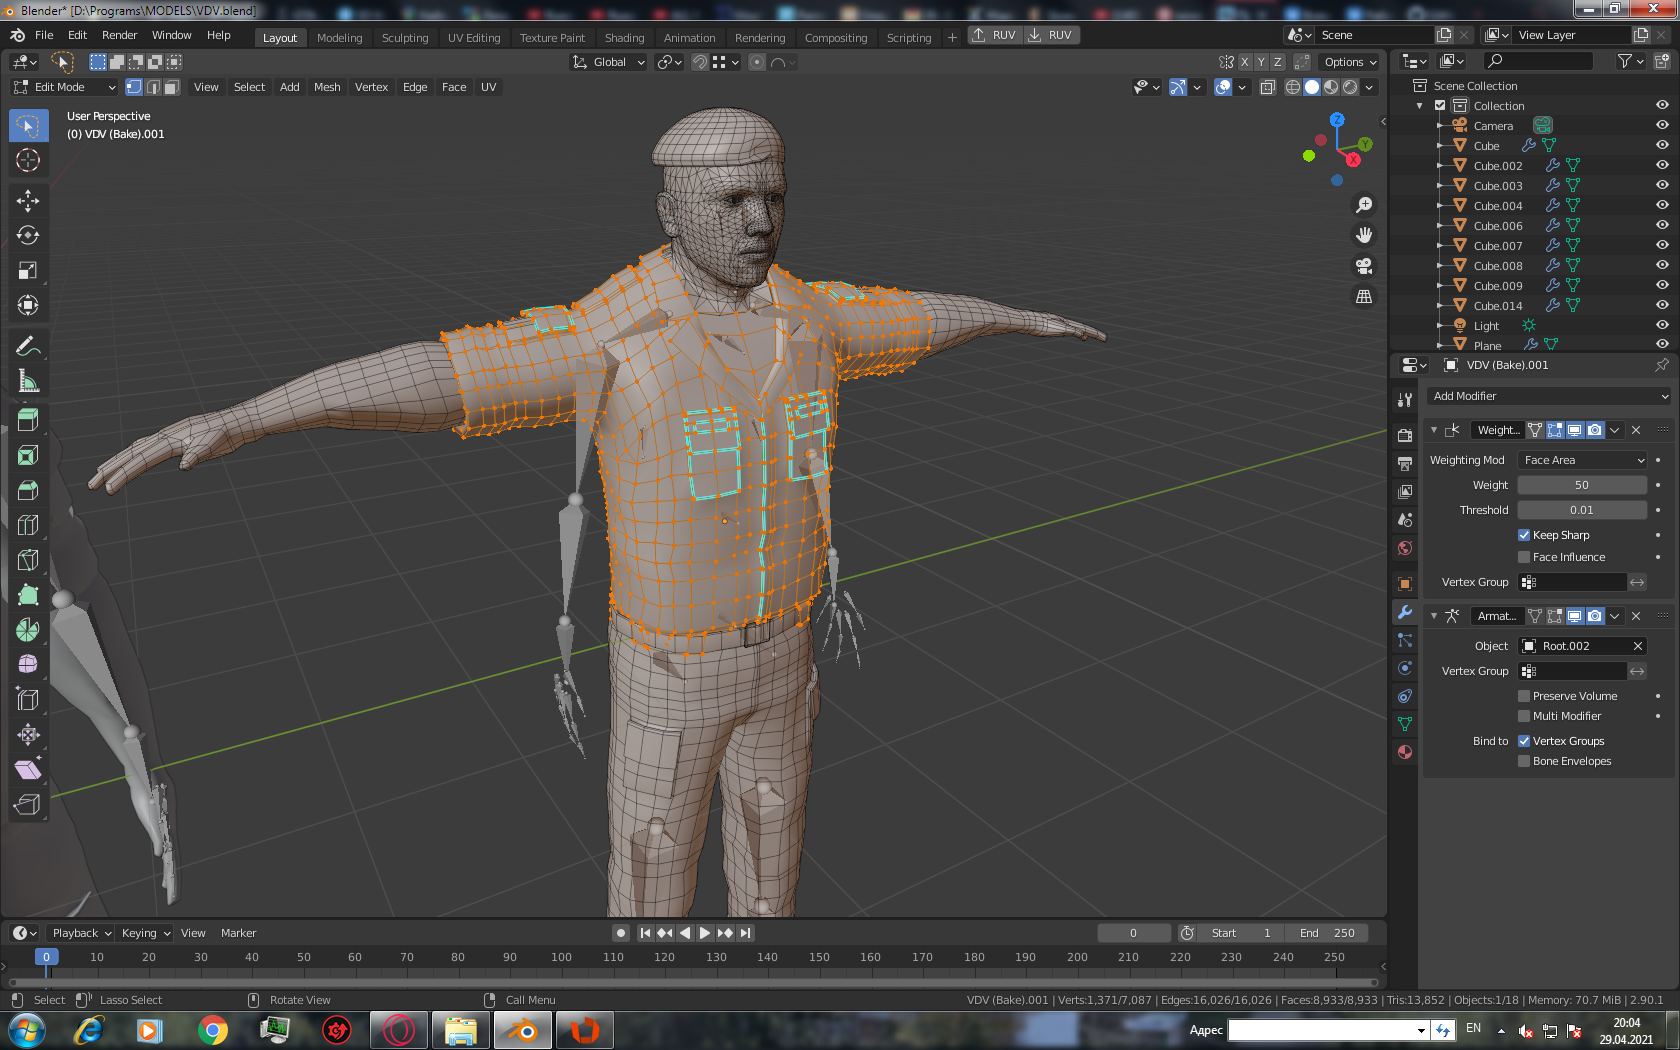1680x1050 pixels.
Task: Select the Edge Slide tool
Action: 28,700
